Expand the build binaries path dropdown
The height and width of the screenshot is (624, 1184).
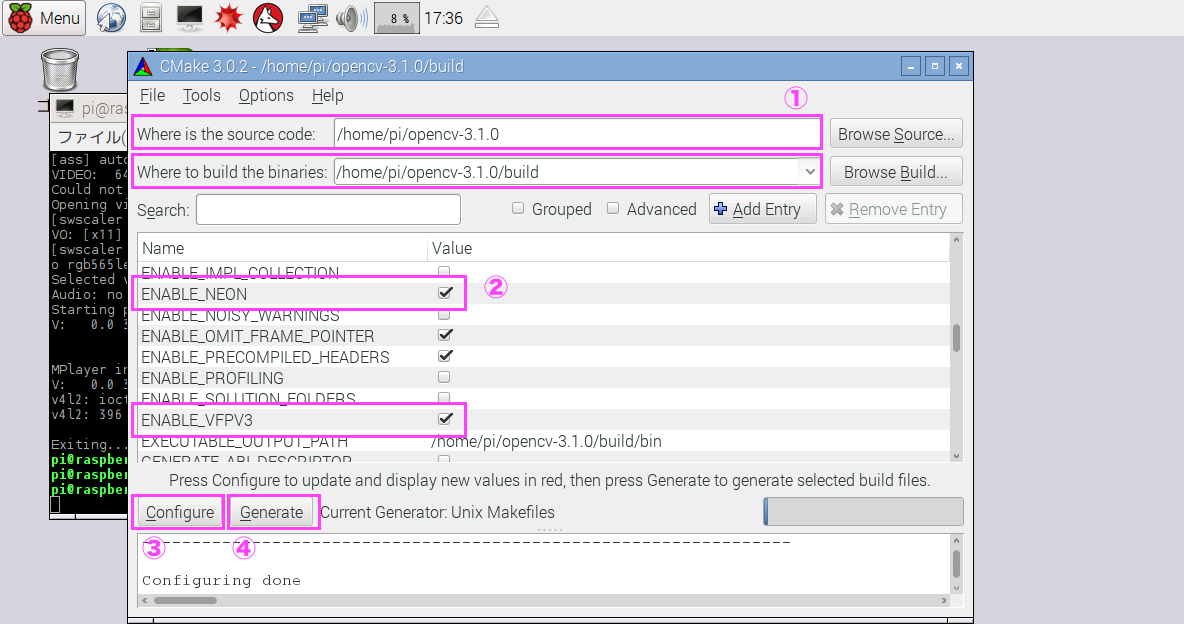click(x=808, y=172)
